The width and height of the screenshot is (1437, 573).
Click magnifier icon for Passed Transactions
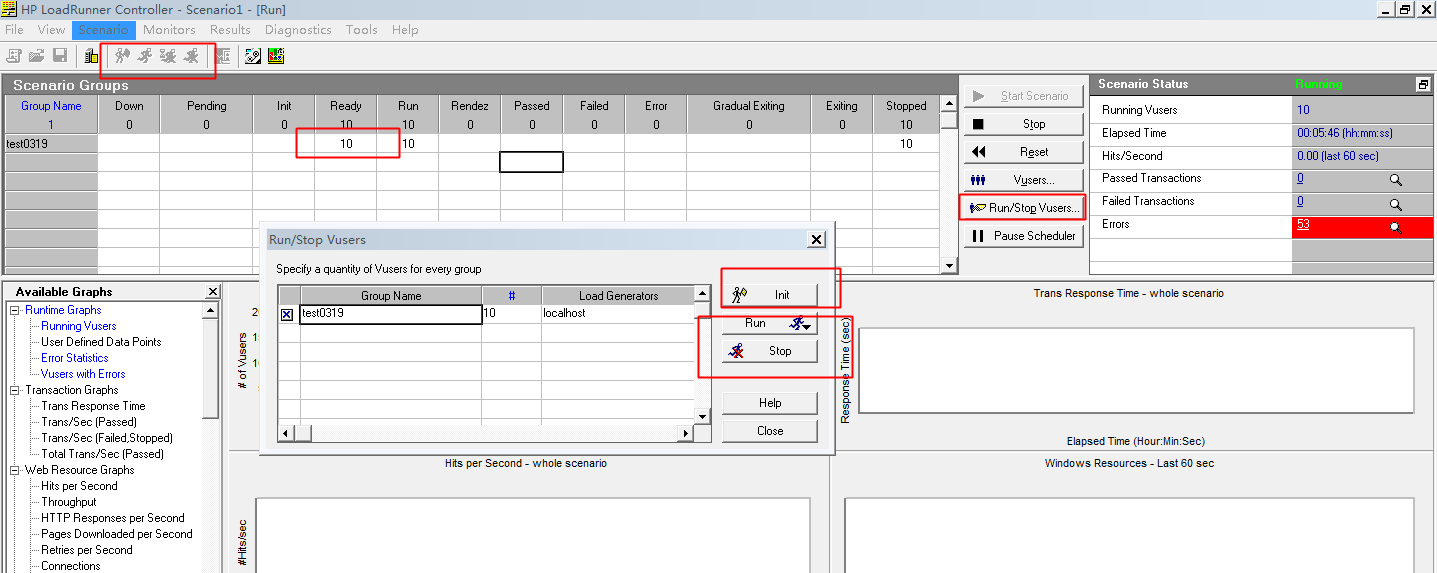[x=1396, y=181]
